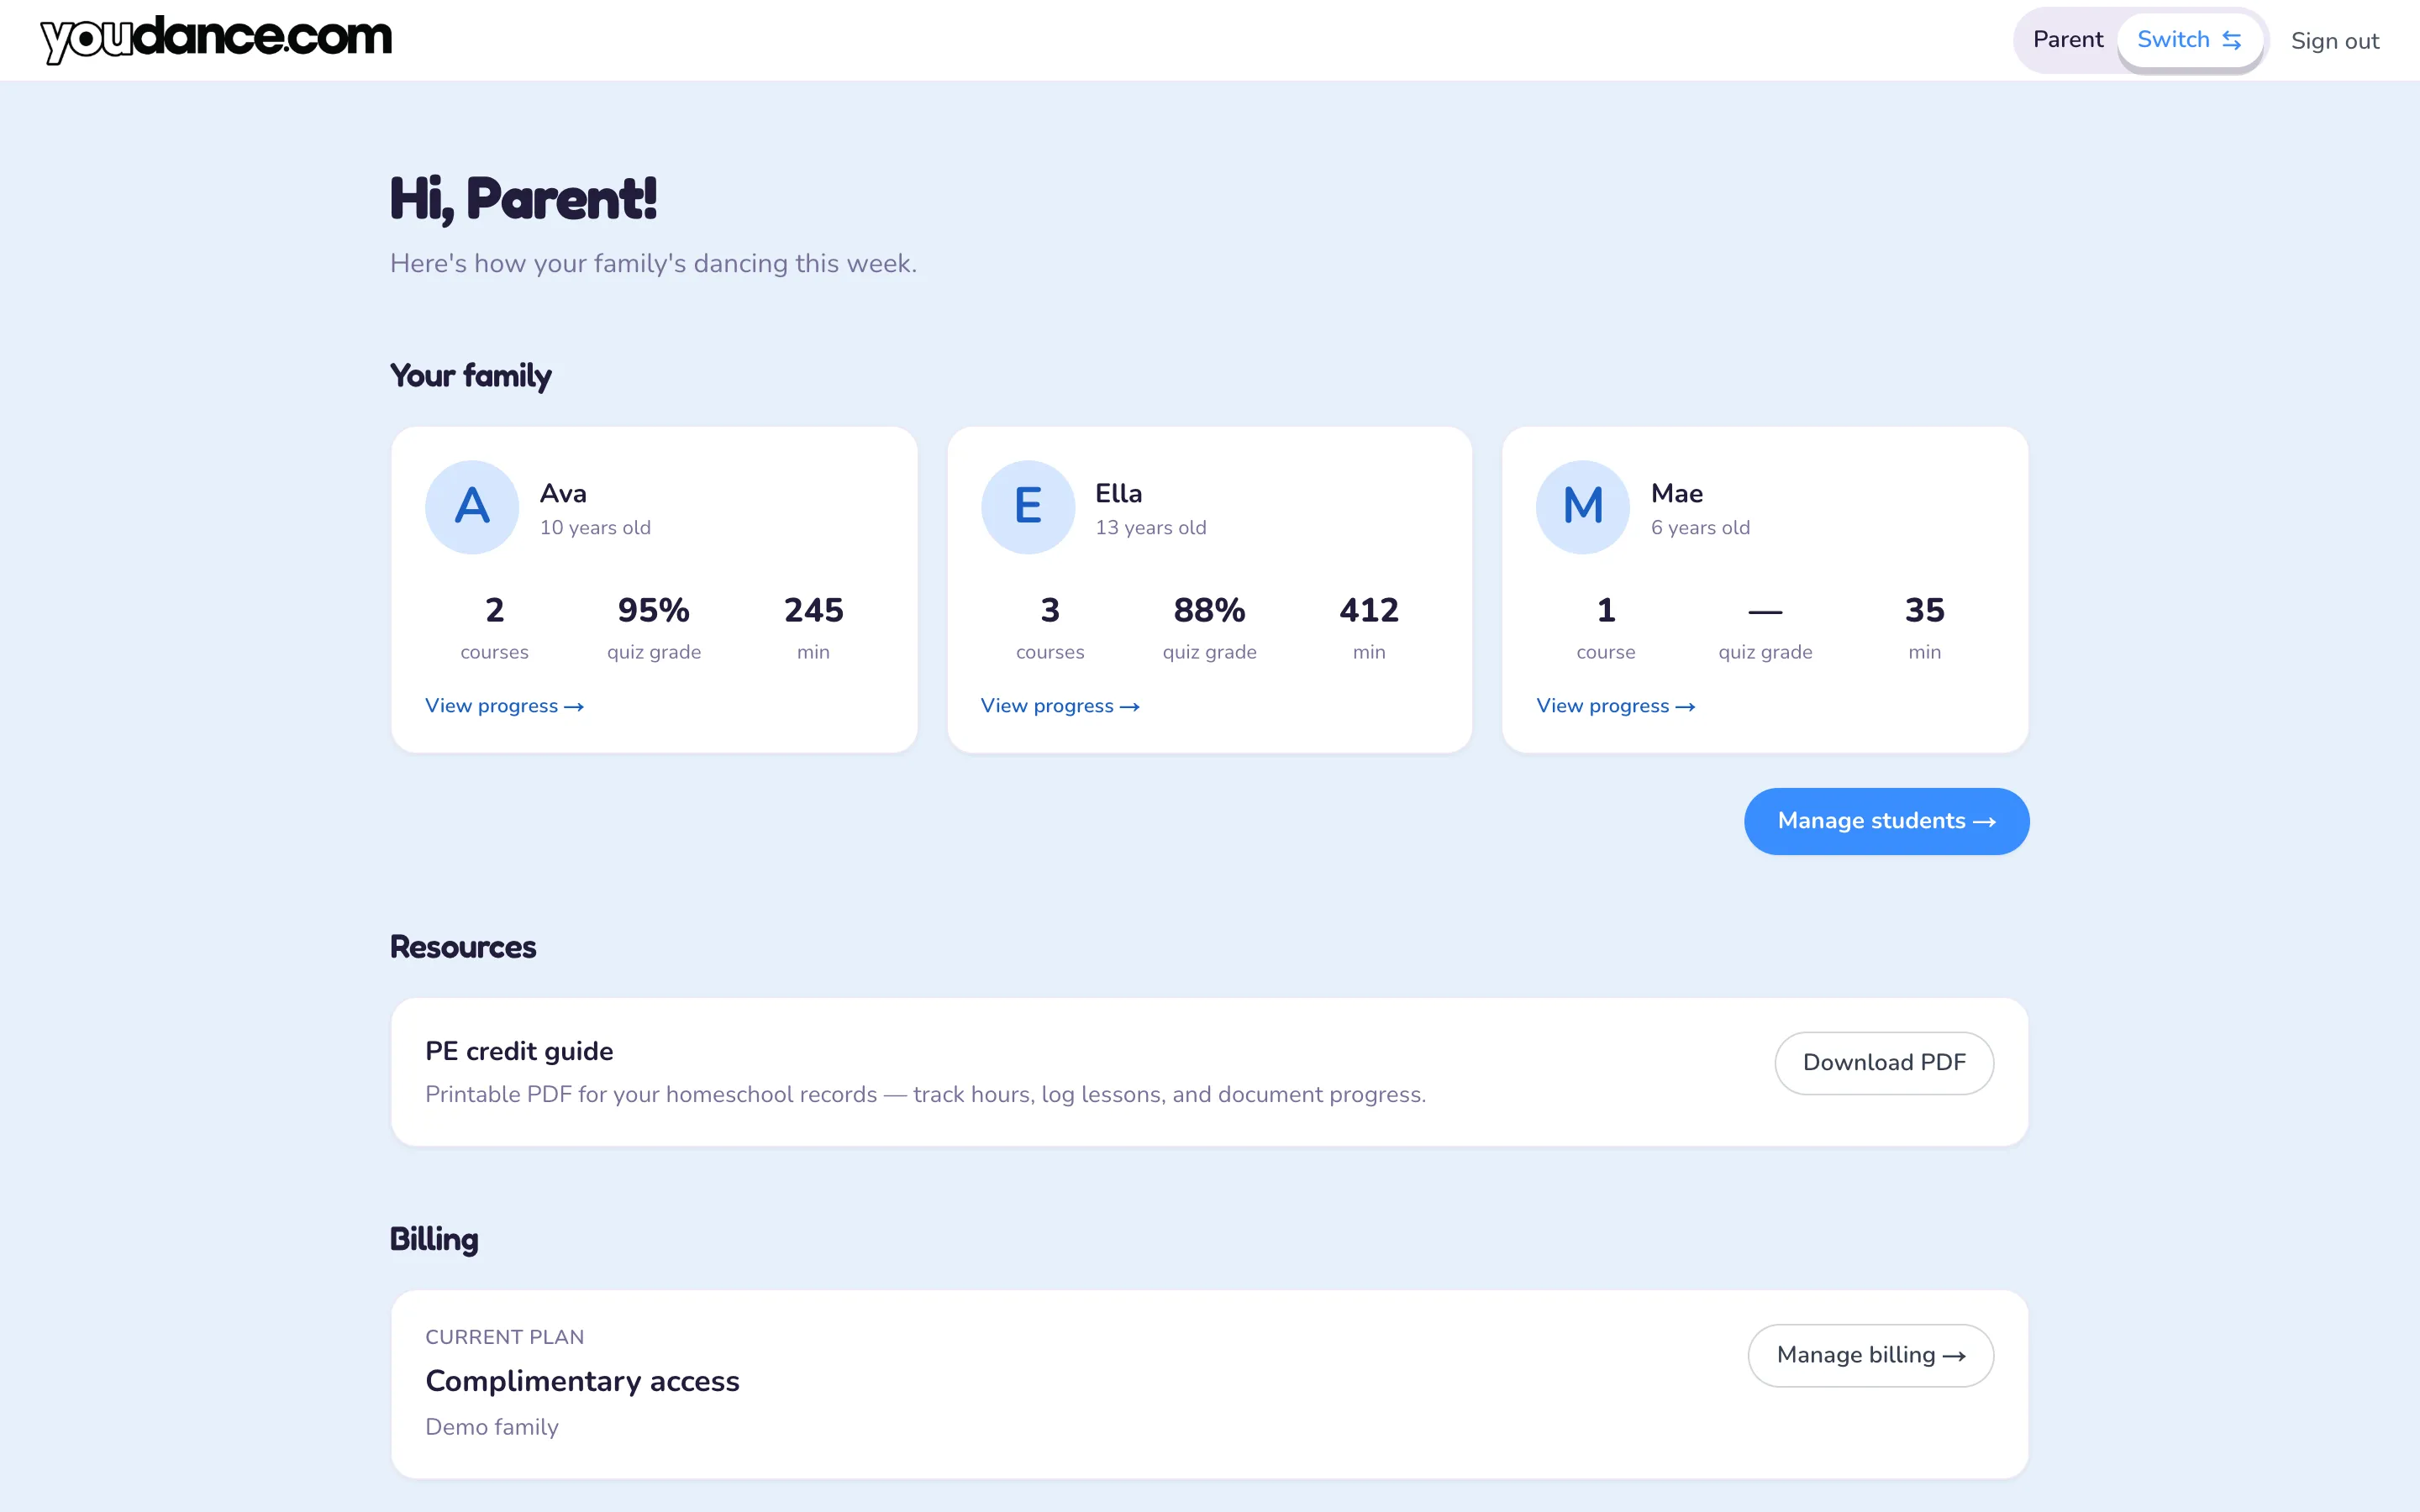Image resolution: width=2420 pixels, height=1512 pixels.
Task: Click the '13 years old' text
Action: (1151, 528)
